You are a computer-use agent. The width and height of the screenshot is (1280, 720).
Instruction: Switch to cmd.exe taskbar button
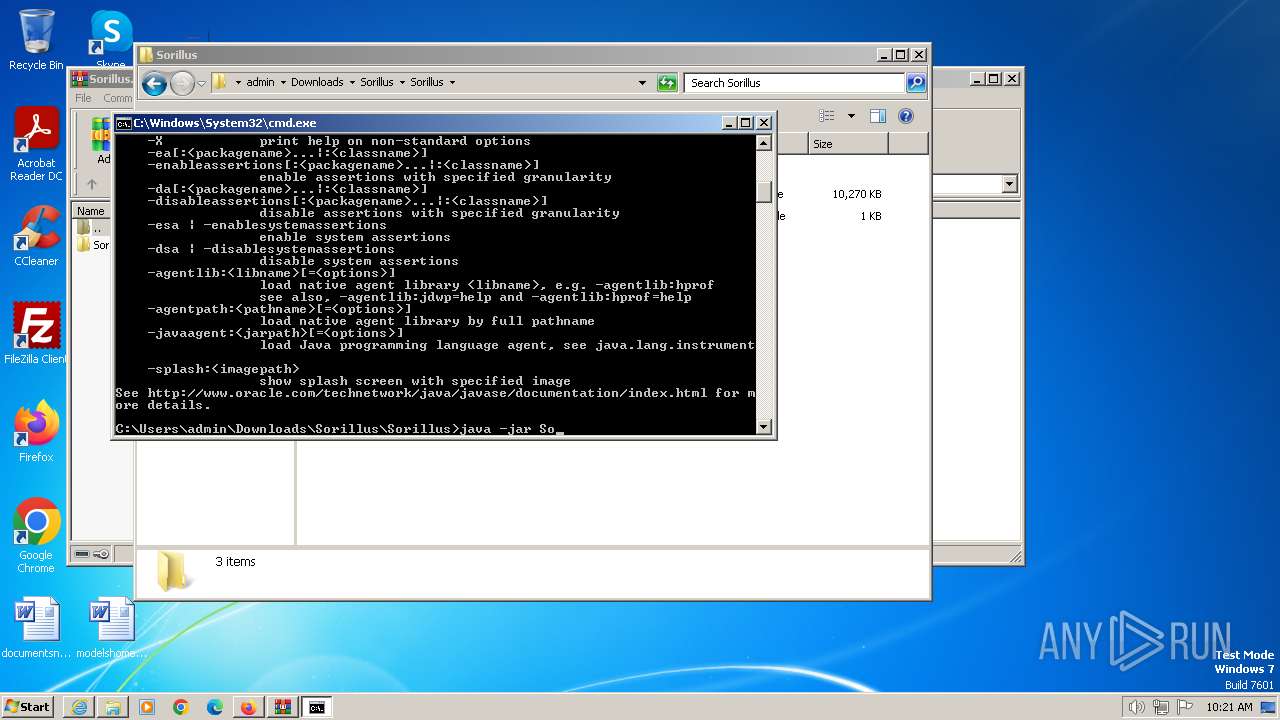(316, 707)
